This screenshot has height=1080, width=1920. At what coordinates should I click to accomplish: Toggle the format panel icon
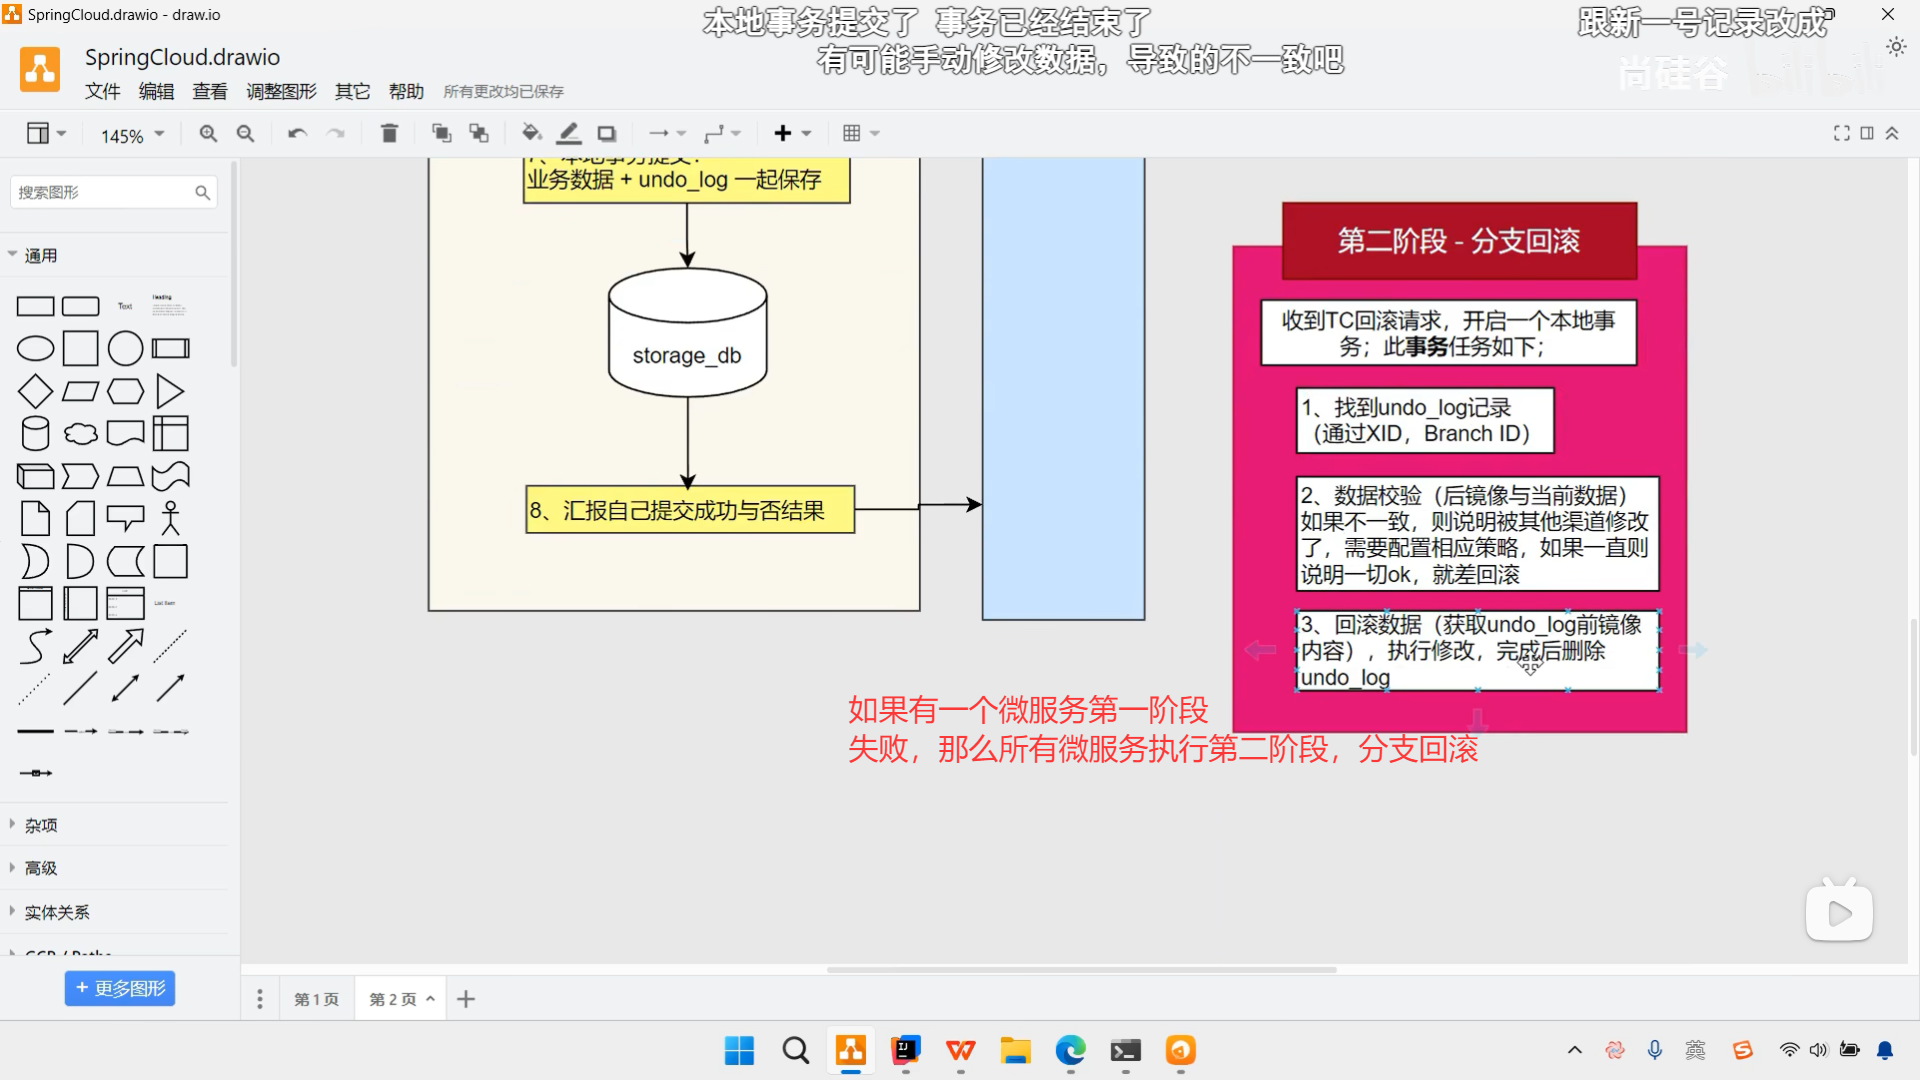[1867, 133]
